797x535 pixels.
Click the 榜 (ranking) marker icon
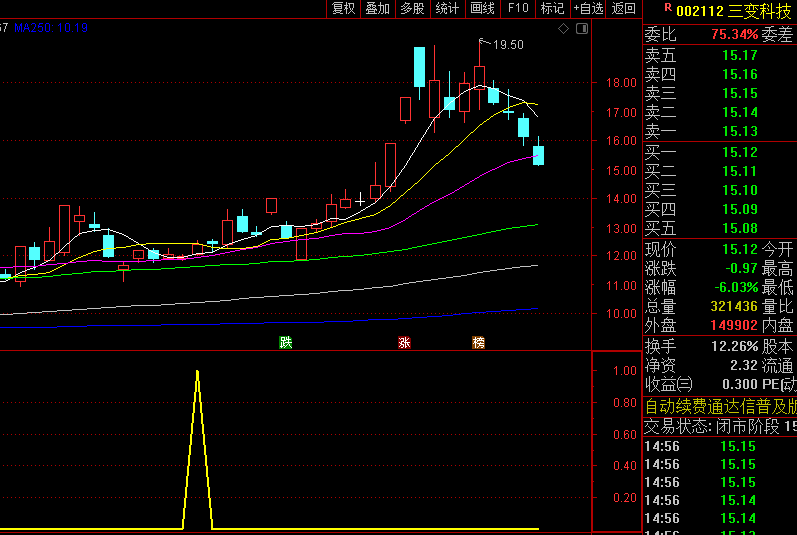coord(478,343)
